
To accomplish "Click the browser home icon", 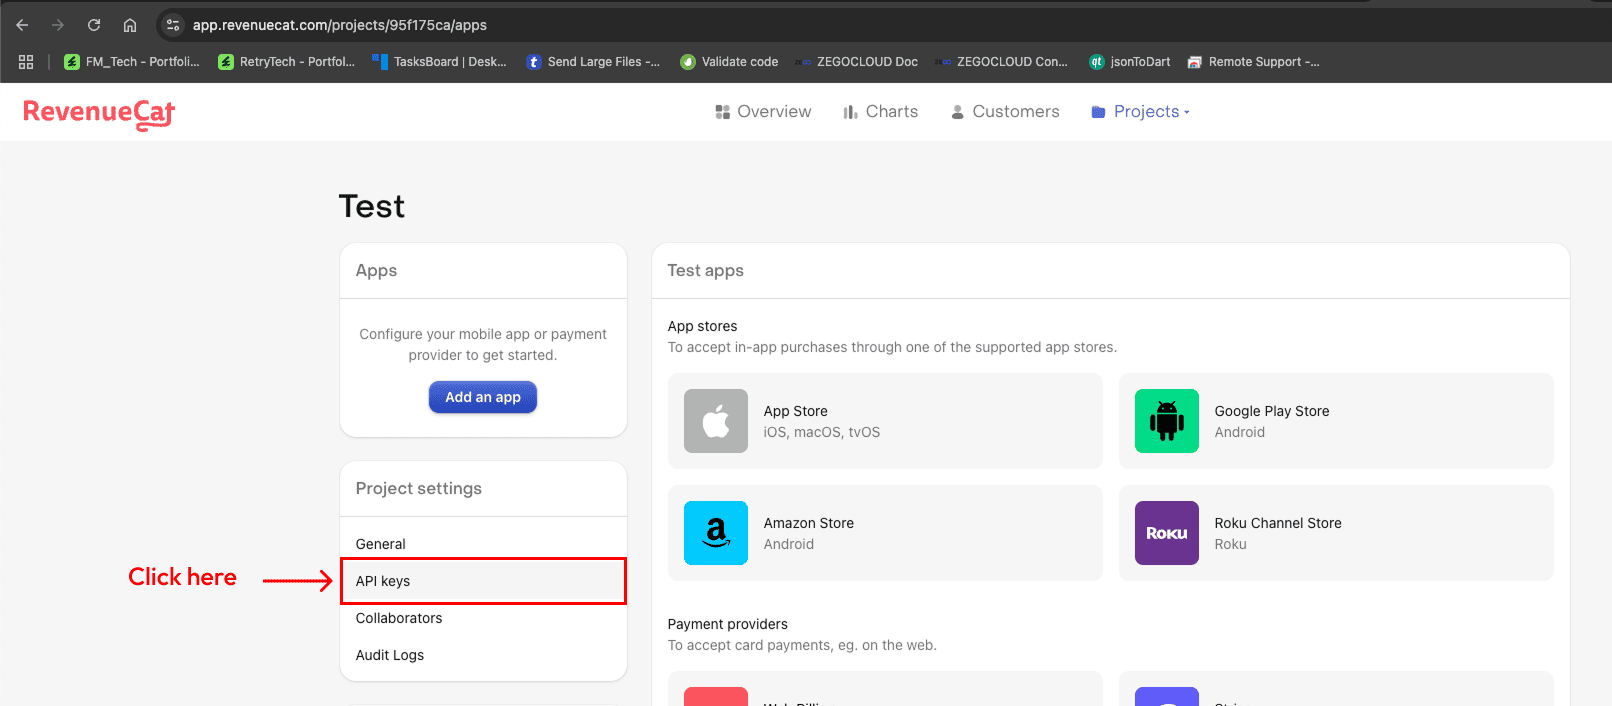I will point(130,25).
